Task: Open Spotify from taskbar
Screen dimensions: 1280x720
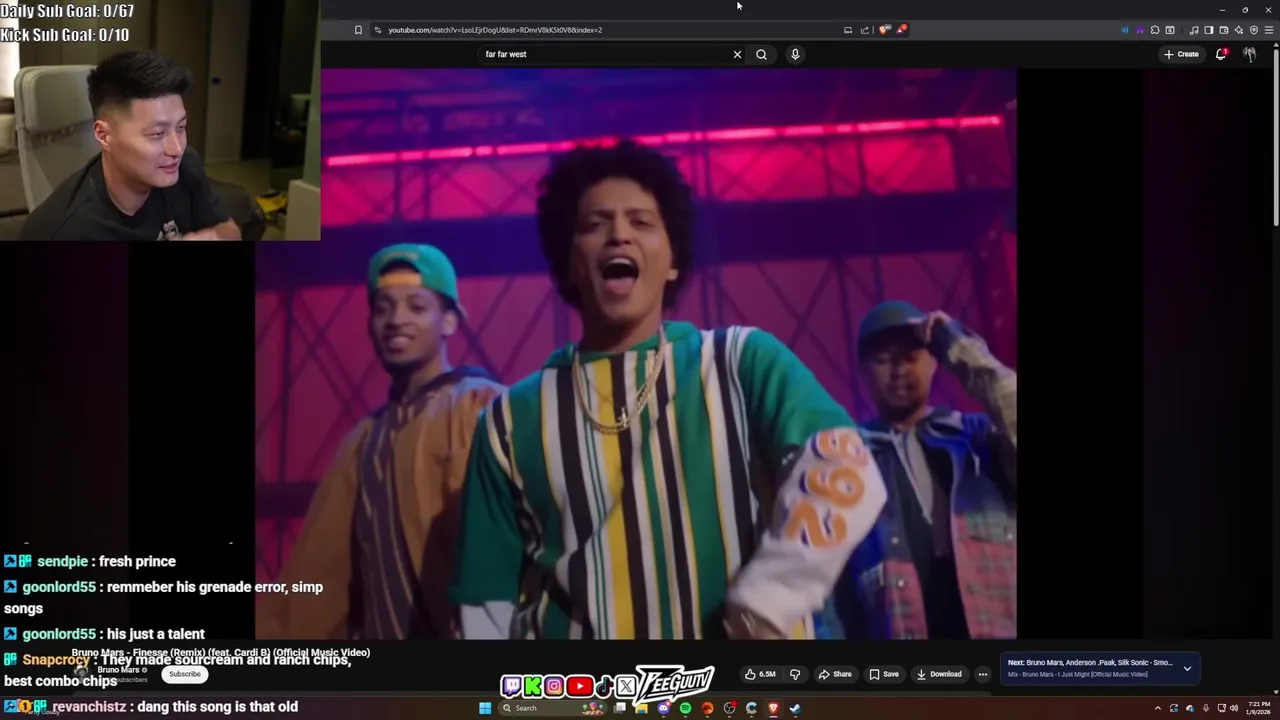Action: (x=685, y=708)
